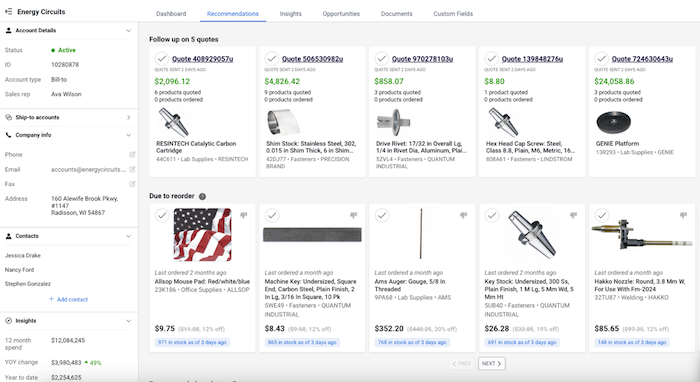Image resolution: width=700 pixels, height=382 pixels.
Task: Thumbs down the Allsop Mouse Pad recommendation
Action: tap(244, 215)
